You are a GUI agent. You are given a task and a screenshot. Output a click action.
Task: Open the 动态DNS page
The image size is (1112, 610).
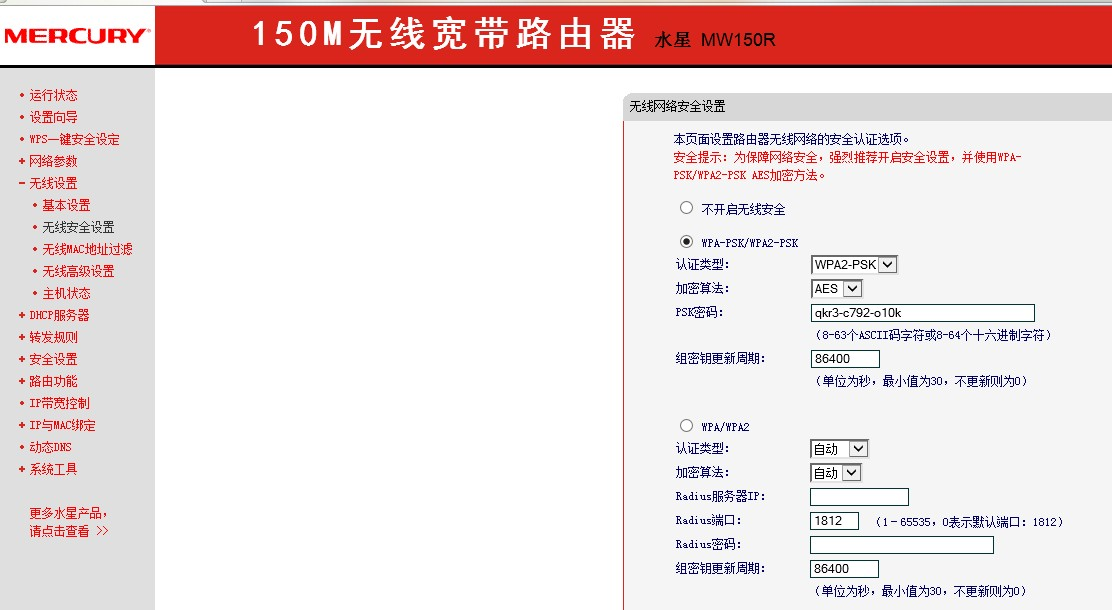click(x=50, y=447)
